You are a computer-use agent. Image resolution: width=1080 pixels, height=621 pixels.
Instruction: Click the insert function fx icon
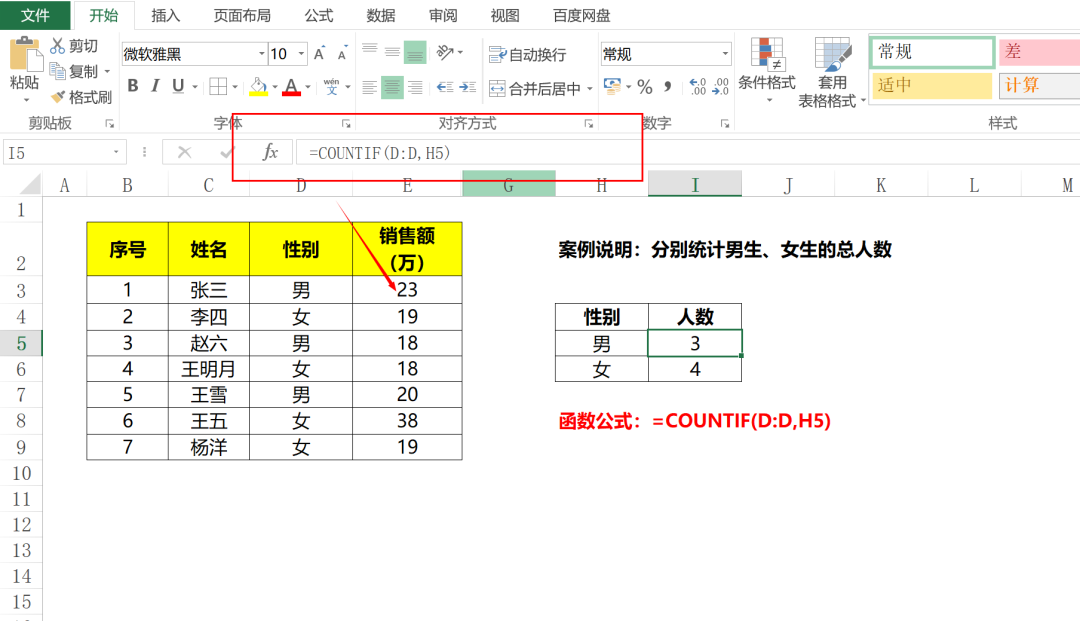270,152
